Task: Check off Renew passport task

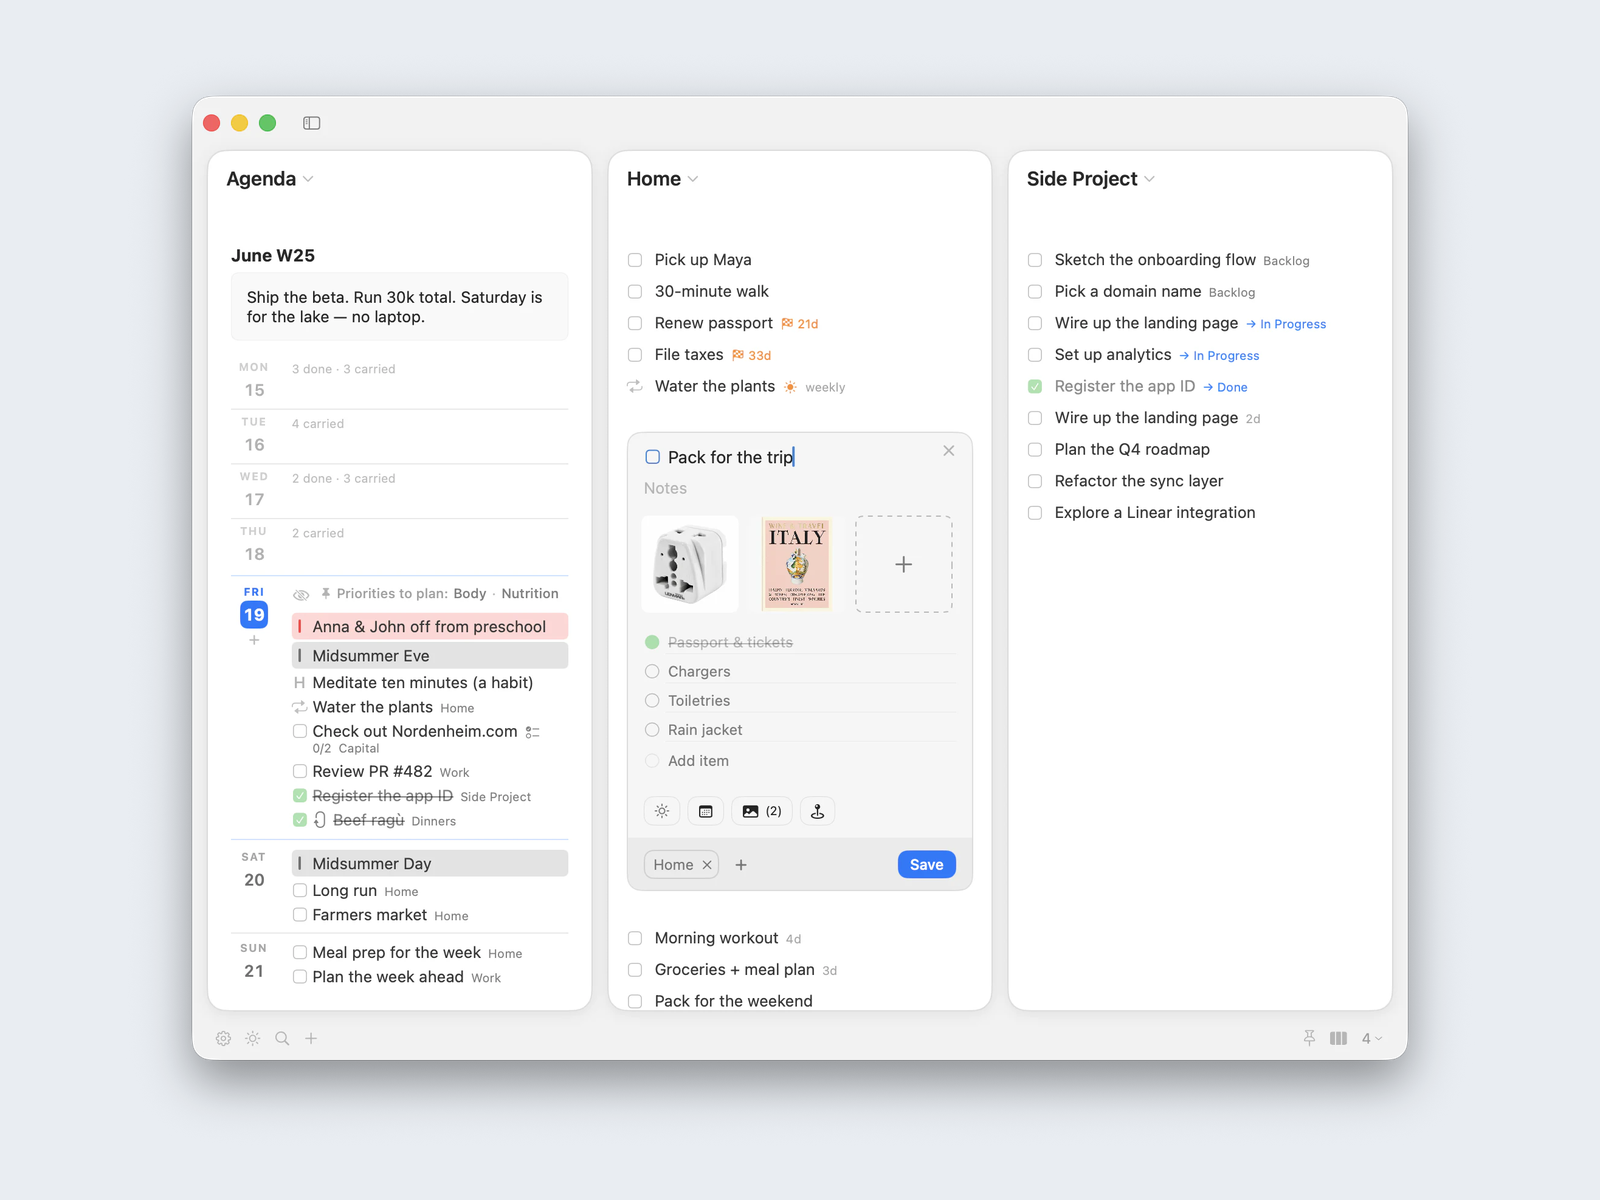Action: point(635,323)
